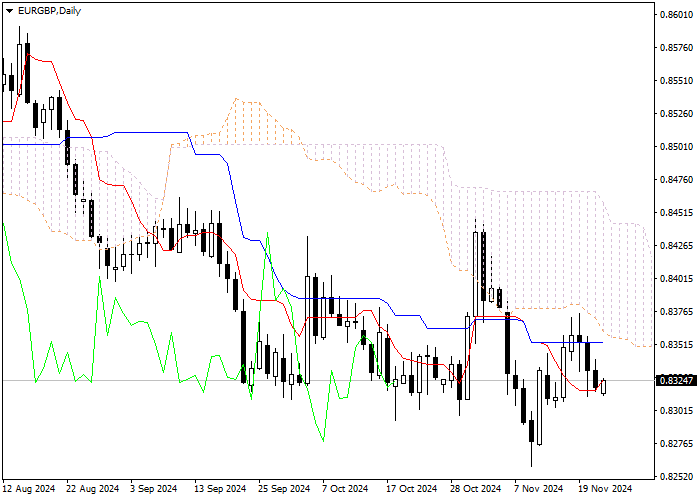Select price level 0.84015 on the scale
Screen dimensions: 700x500
(x=677, y=279)
